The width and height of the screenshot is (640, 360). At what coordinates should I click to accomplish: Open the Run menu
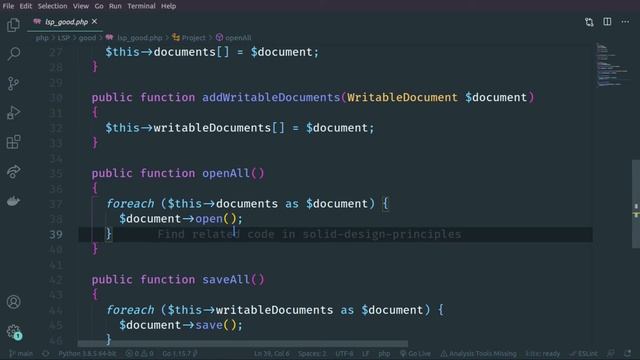[115, 6]
